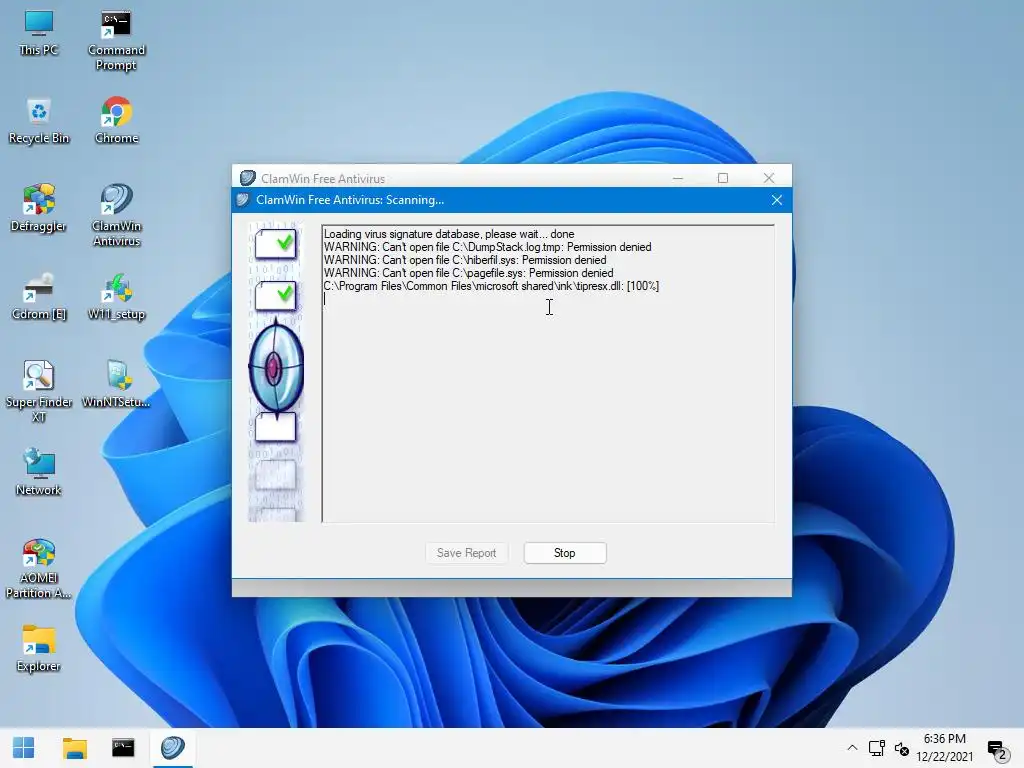Switch to Command Prompt in the taskbar
This screenshot has height=768, width=1024.
pos(123,748)
